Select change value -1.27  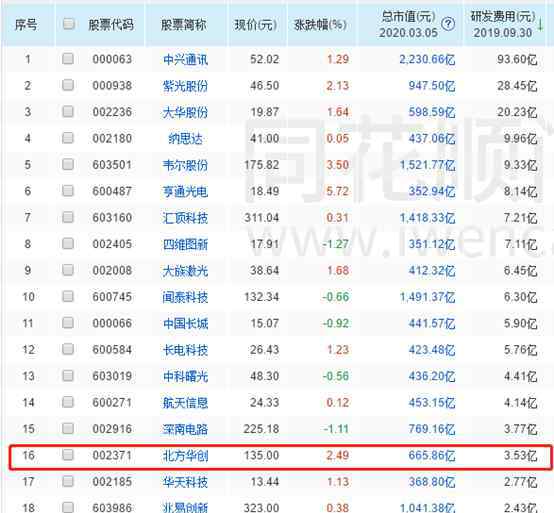(335, 244)
